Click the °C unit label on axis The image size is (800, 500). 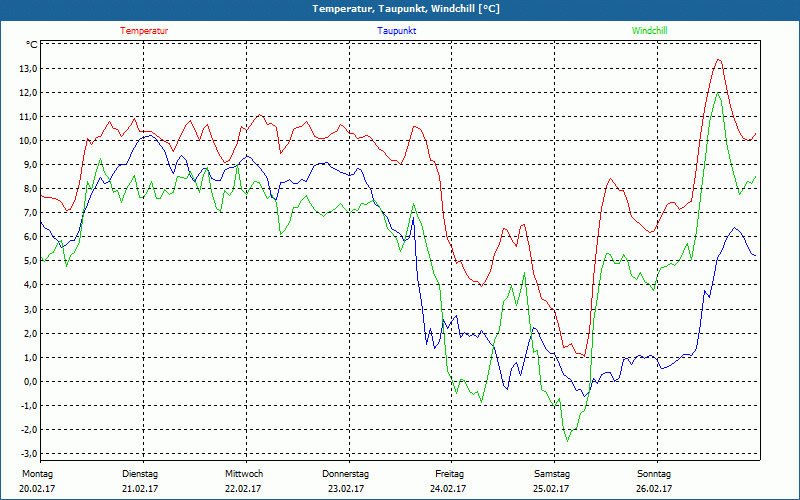32,45
